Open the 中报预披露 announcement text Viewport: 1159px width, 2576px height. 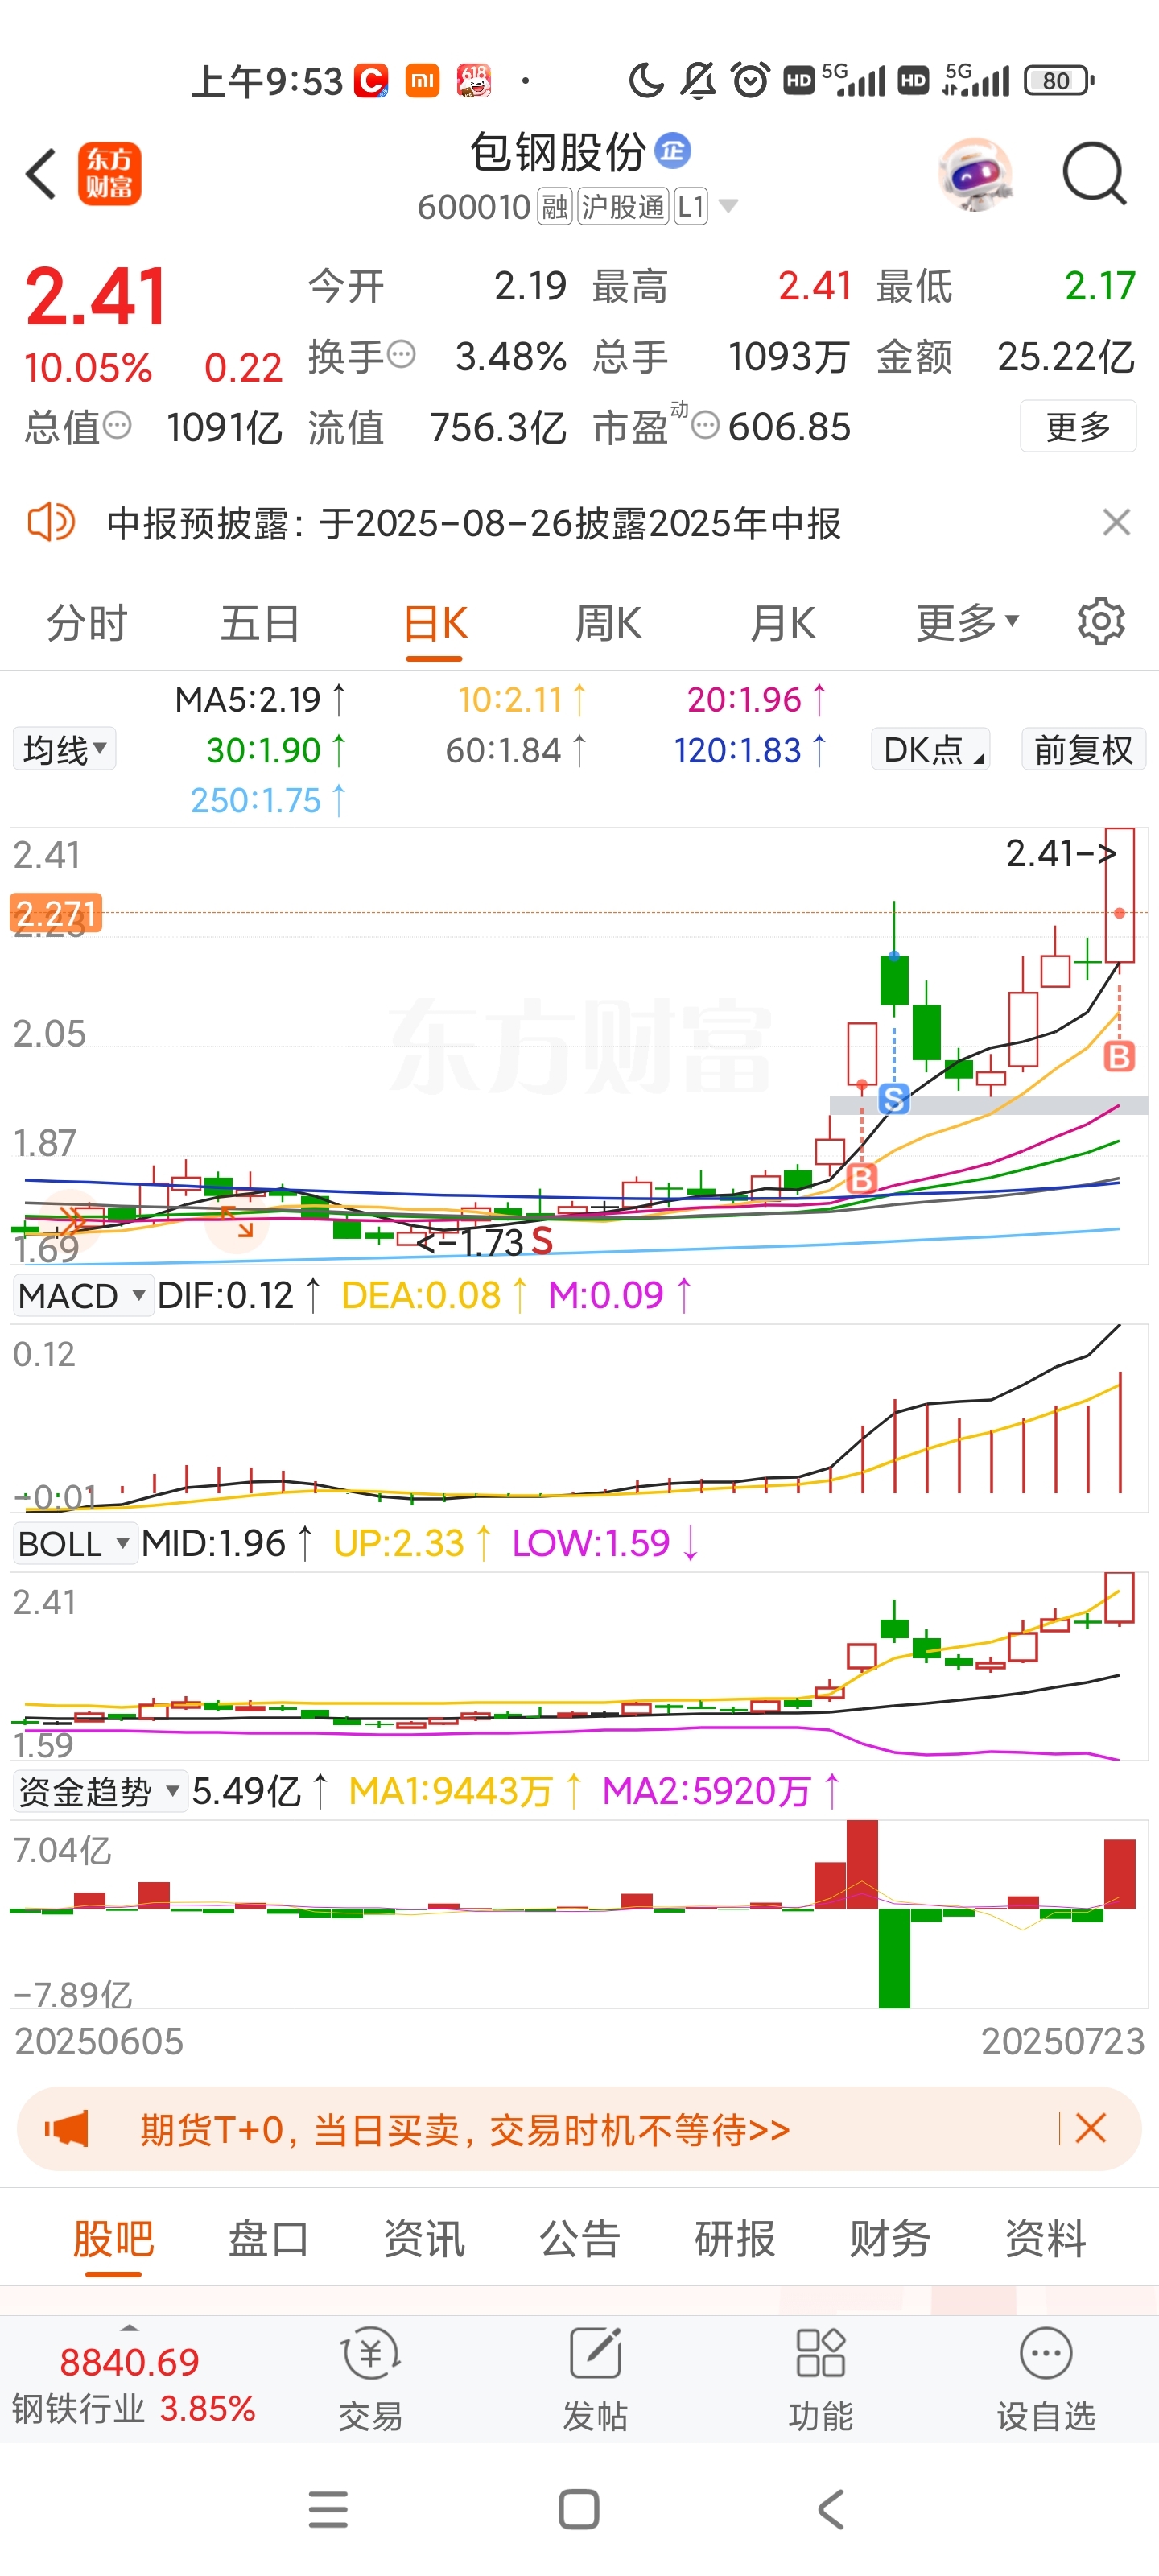pos(473,523)
